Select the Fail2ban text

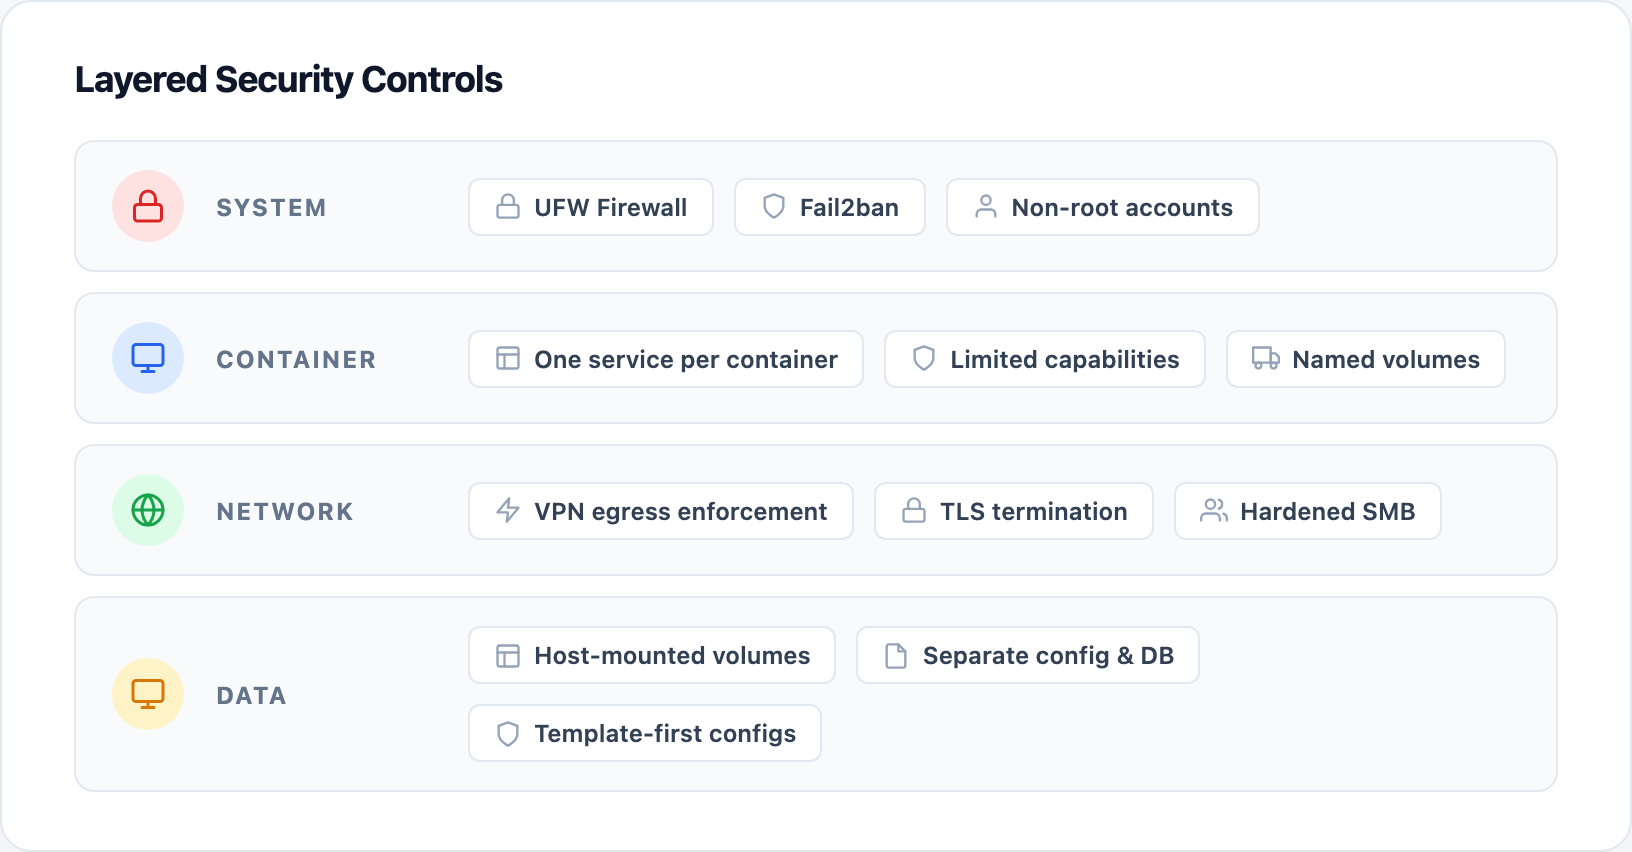[x=849, y=207]
